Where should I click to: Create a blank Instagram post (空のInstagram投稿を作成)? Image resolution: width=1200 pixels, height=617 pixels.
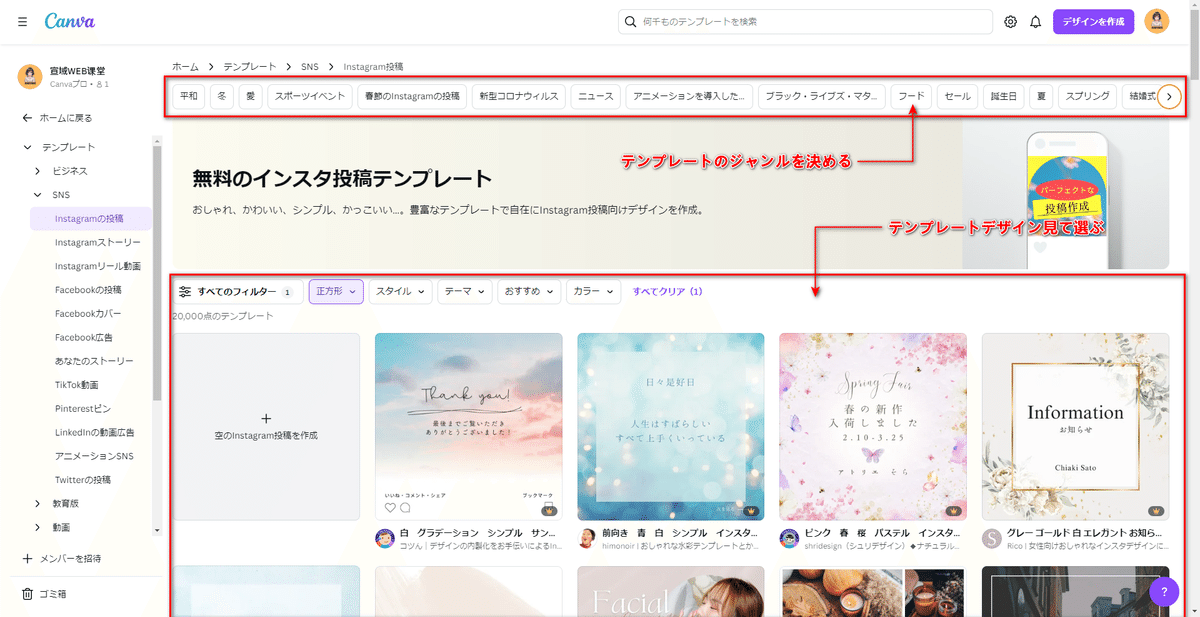266,427
